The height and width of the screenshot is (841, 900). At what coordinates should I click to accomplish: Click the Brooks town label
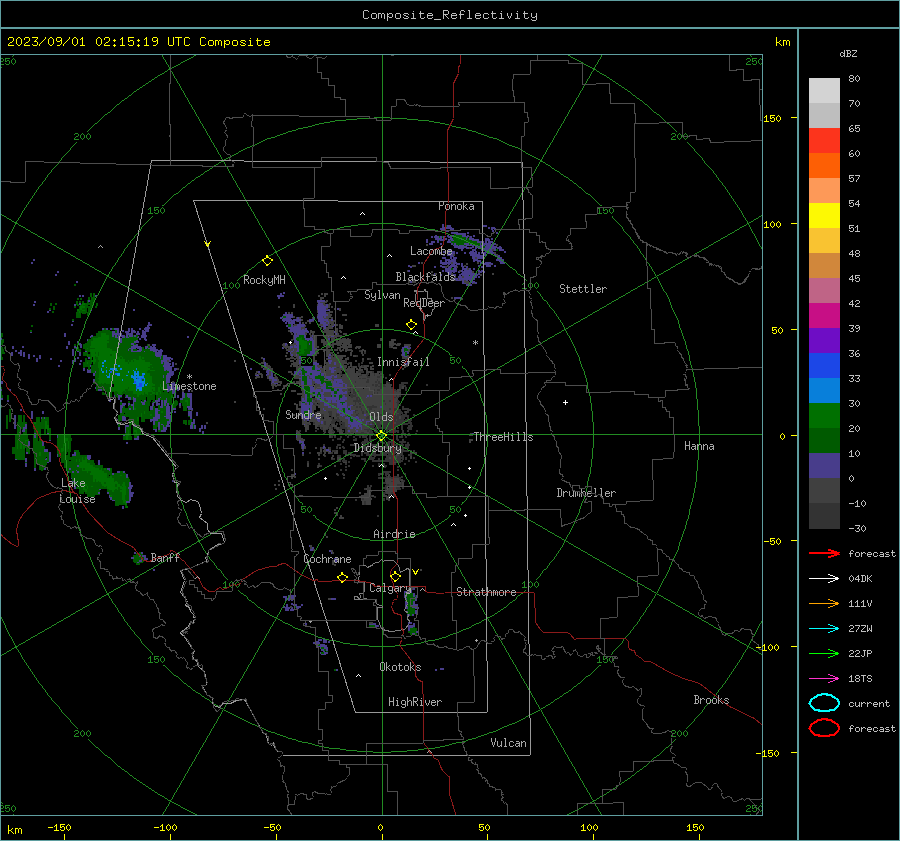click(711, 700)
